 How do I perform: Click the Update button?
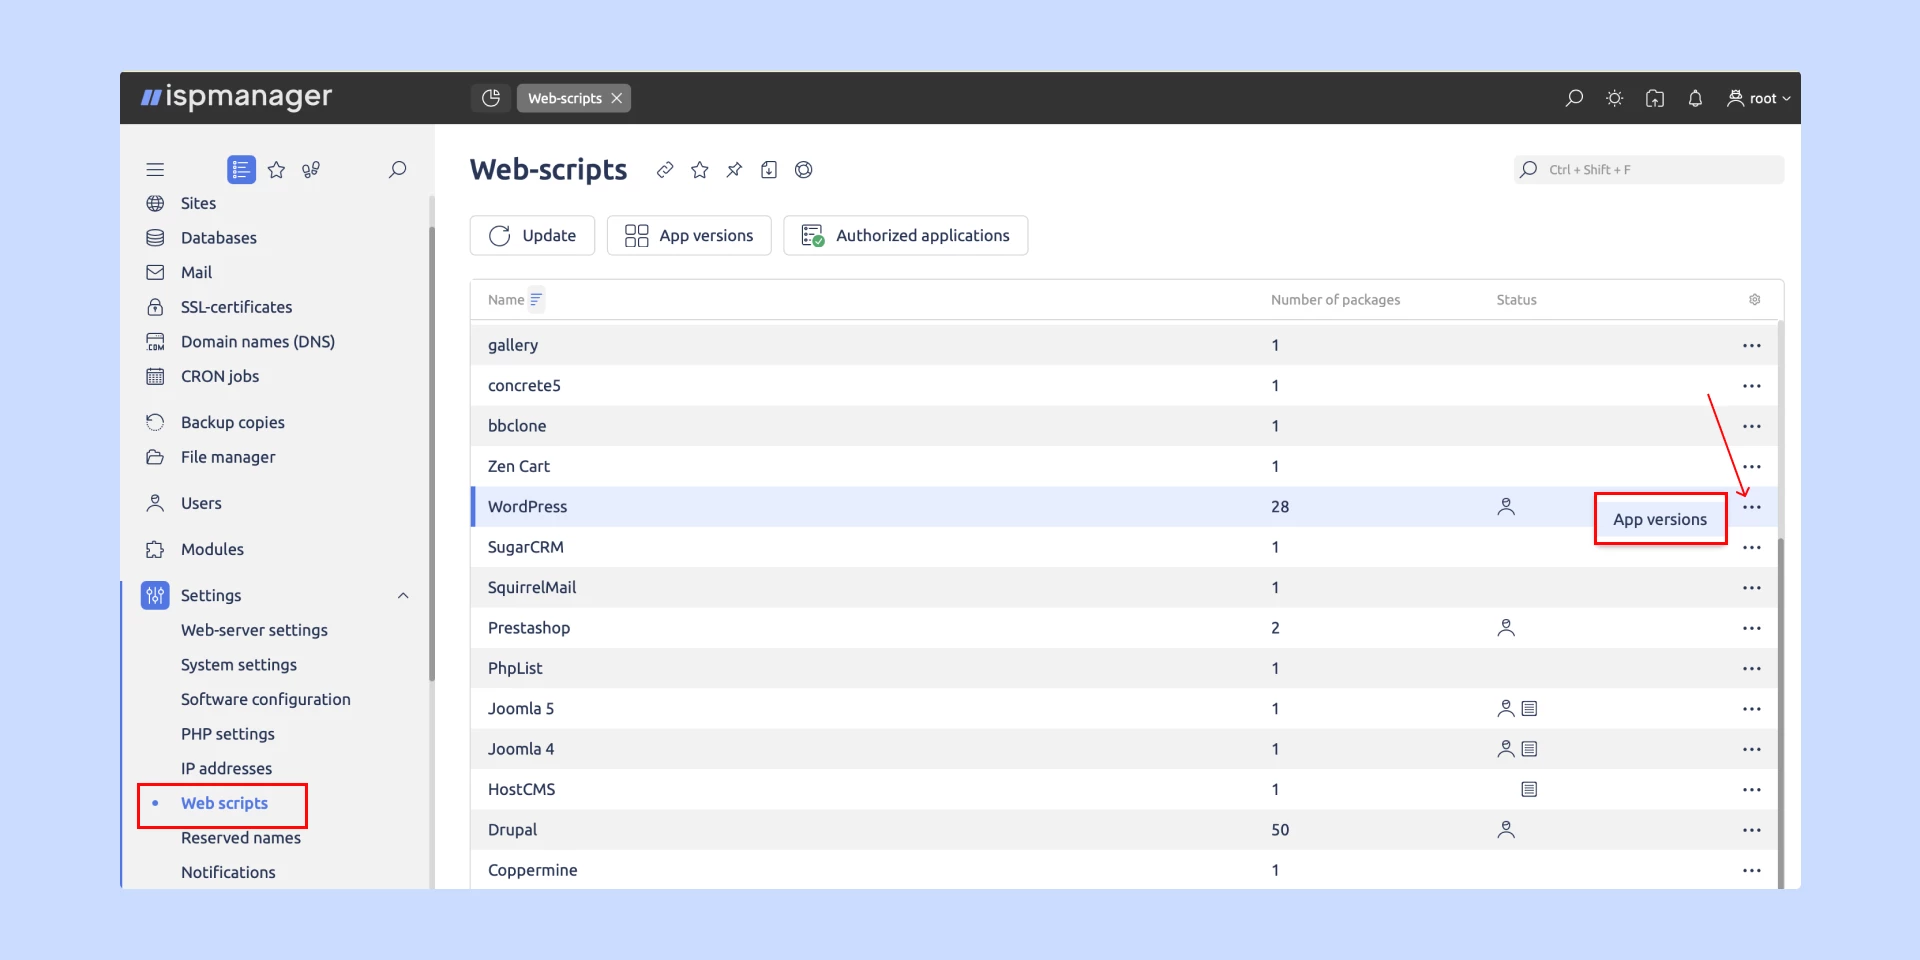[x=532, y=236]
